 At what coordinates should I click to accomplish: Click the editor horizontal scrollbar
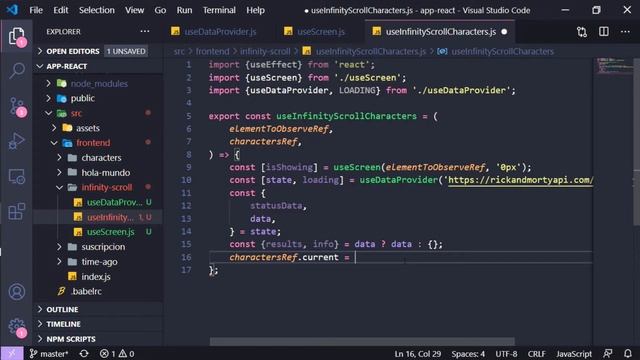tap(362, 341)
